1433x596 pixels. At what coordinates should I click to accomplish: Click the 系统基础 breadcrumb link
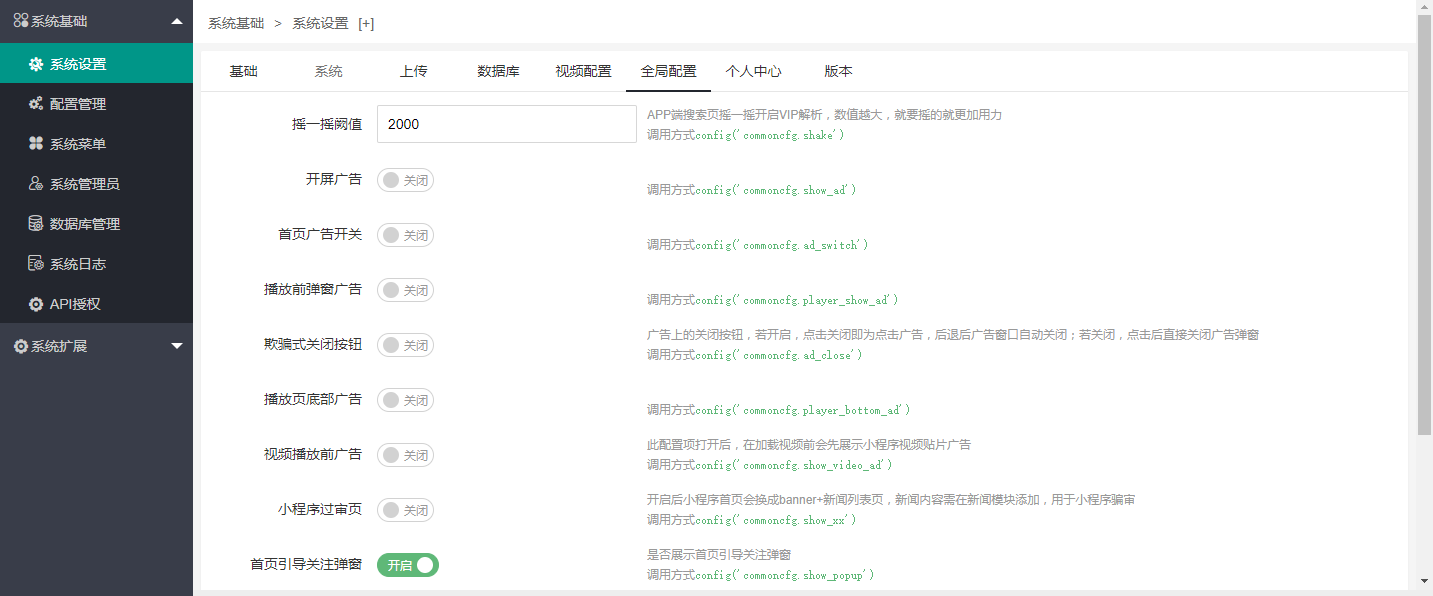(x=236, y=23)
